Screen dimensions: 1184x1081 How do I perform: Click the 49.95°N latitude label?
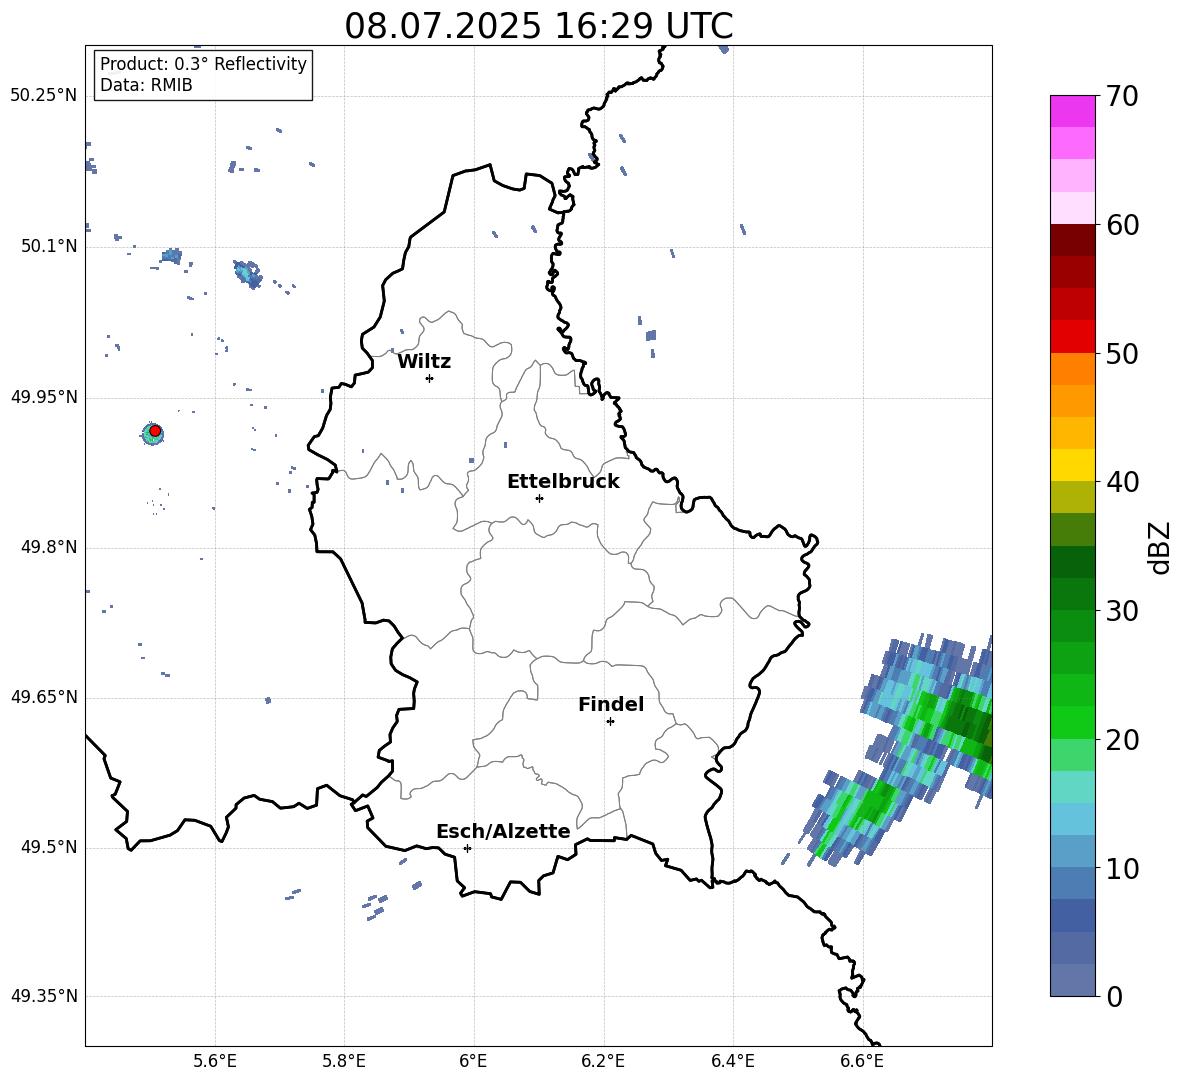click(44, 396)
